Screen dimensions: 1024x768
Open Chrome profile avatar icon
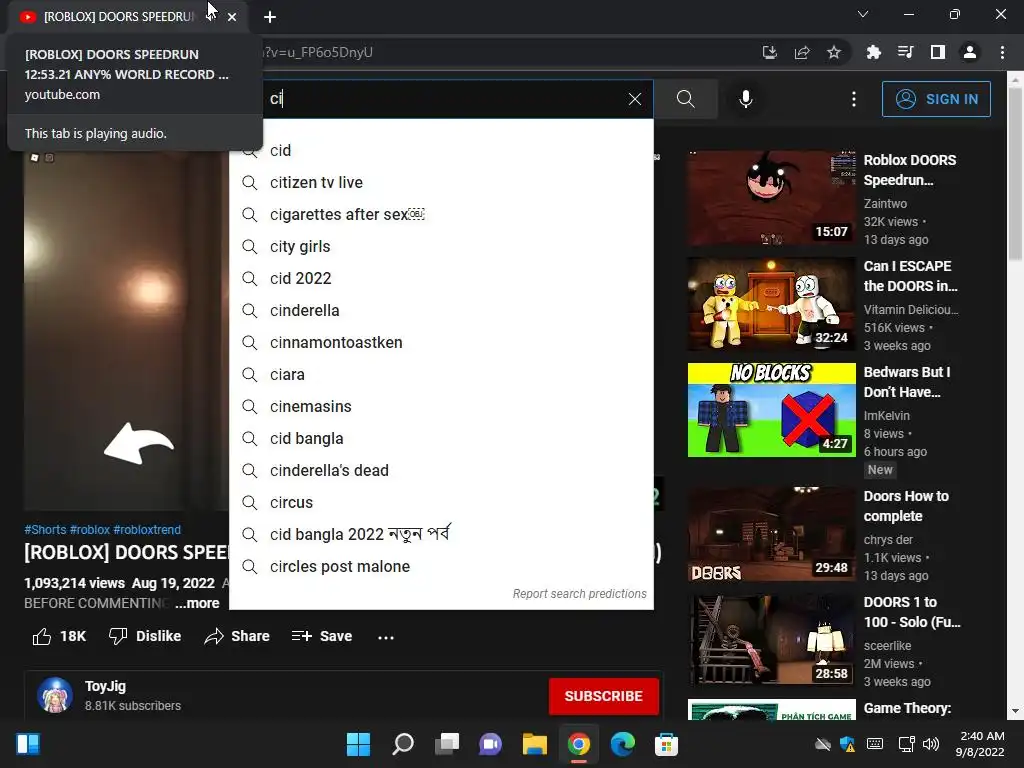click(x=970, y=52)
